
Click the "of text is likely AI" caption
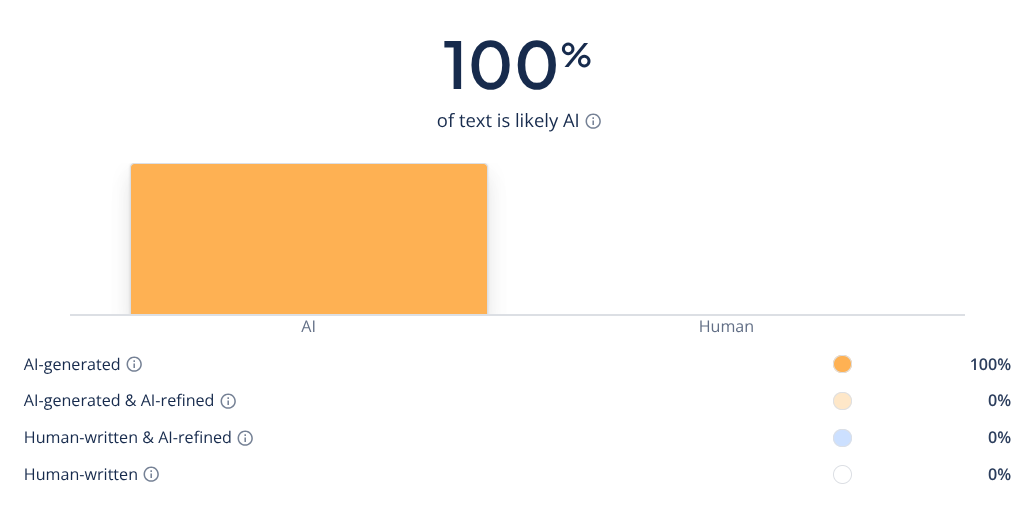coord(508,121)
